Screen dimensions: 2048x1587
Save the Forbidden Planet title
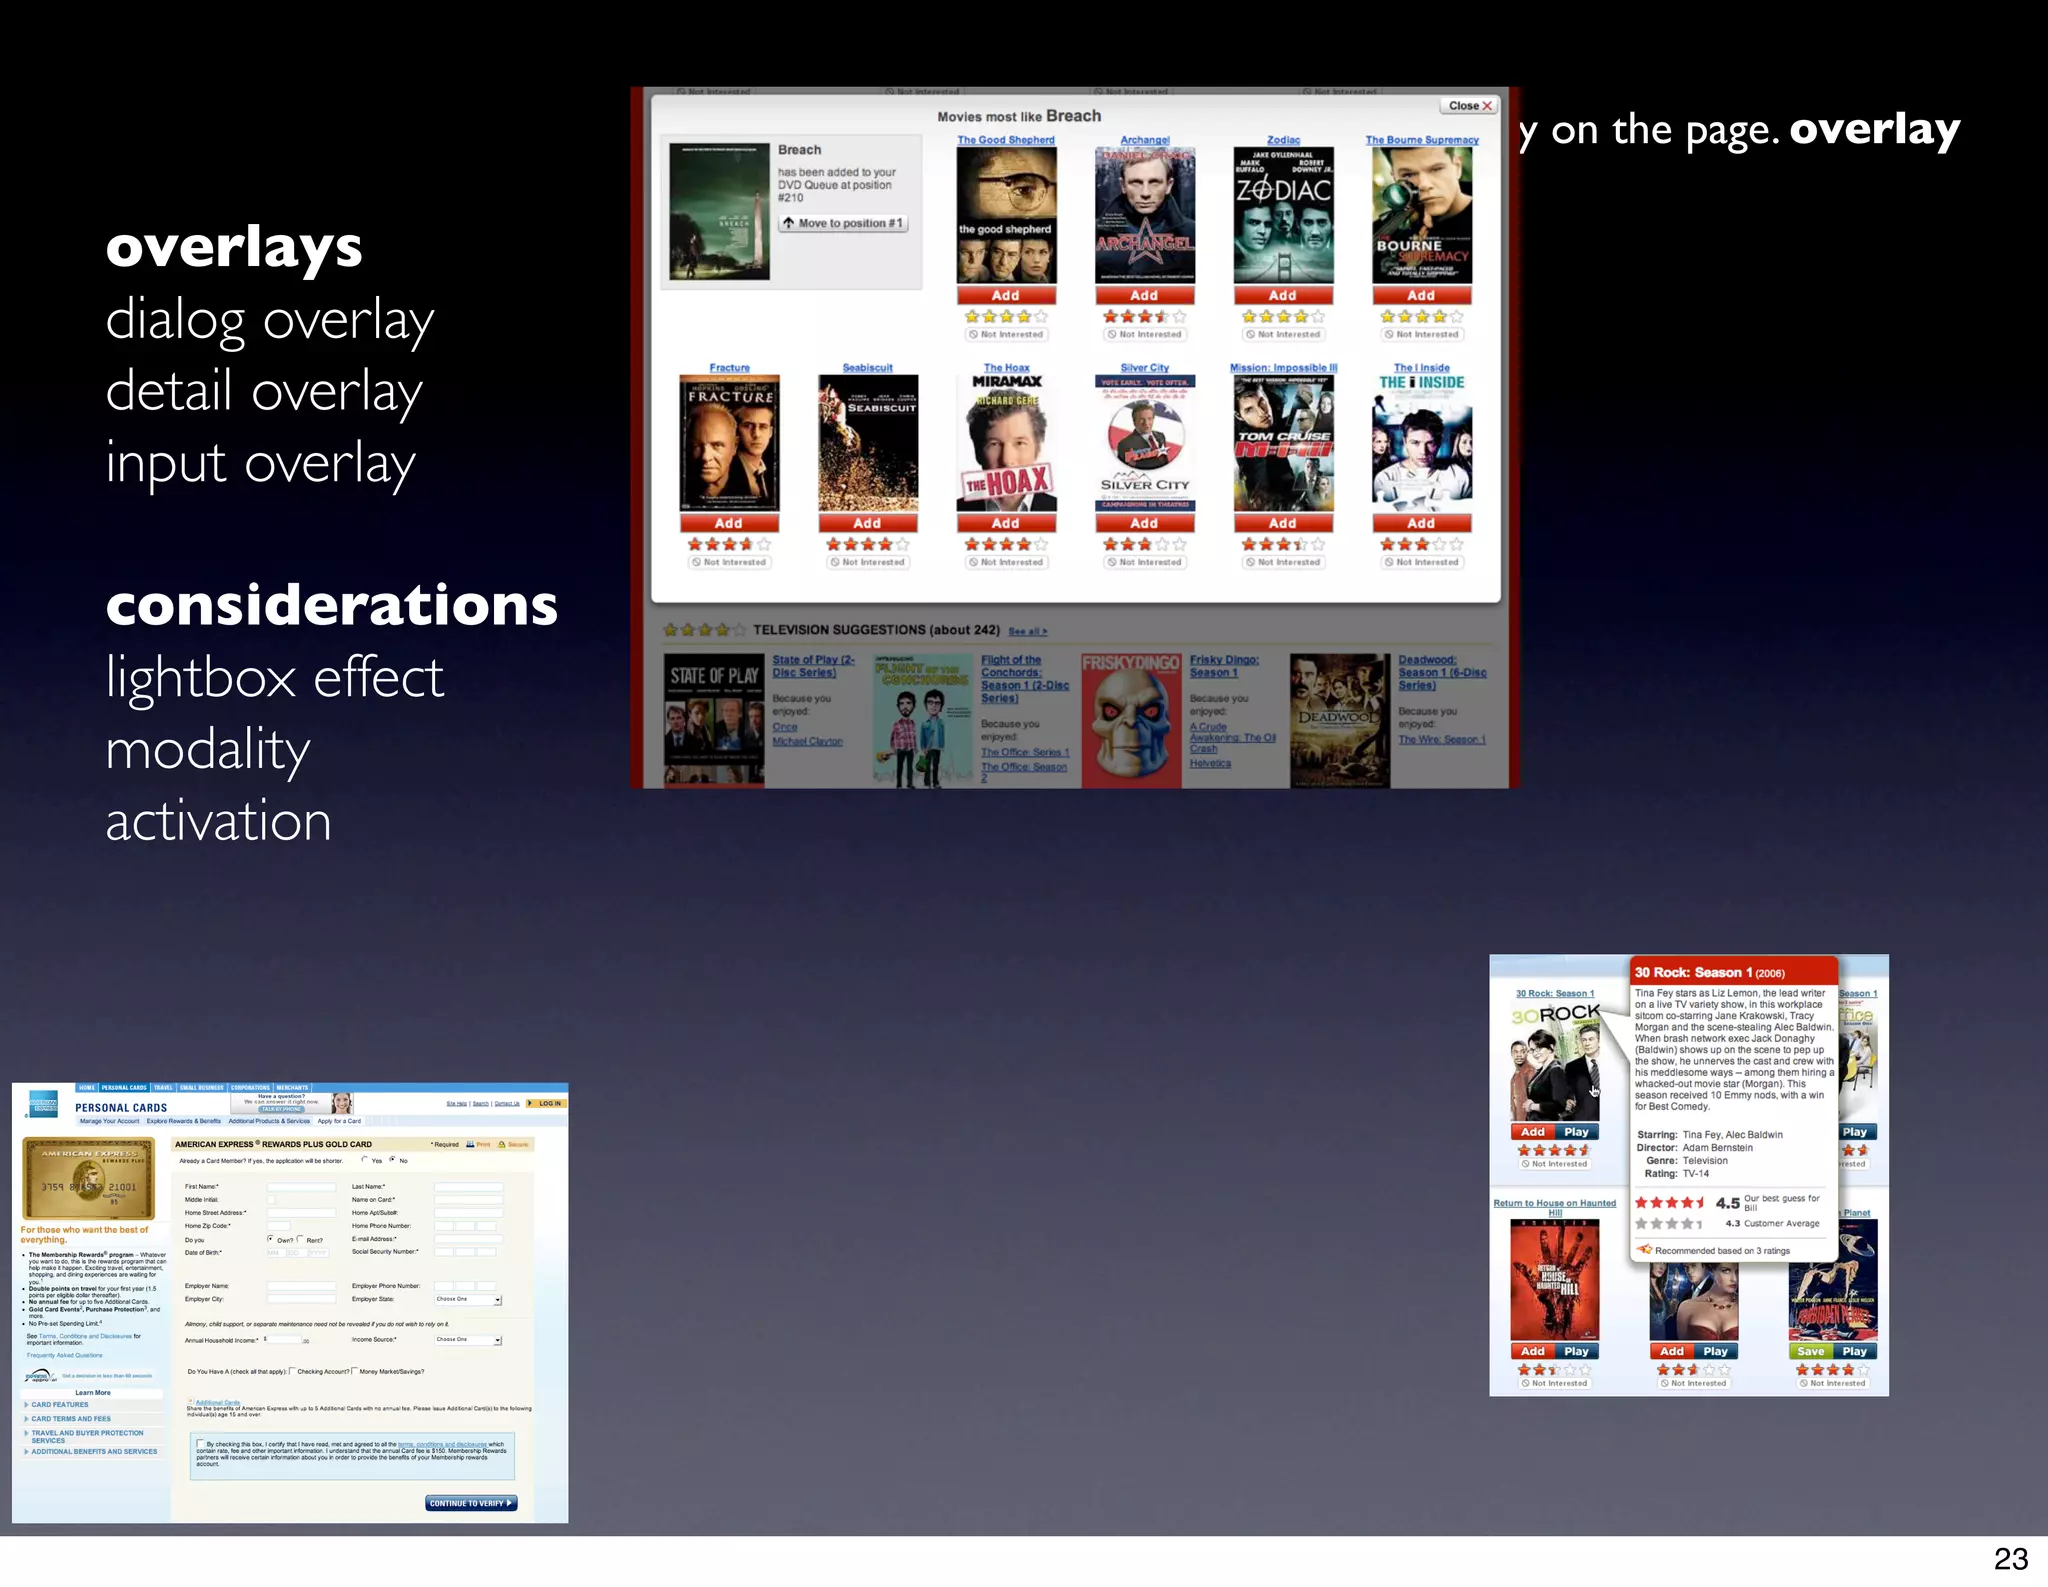click(1811, 1351)
